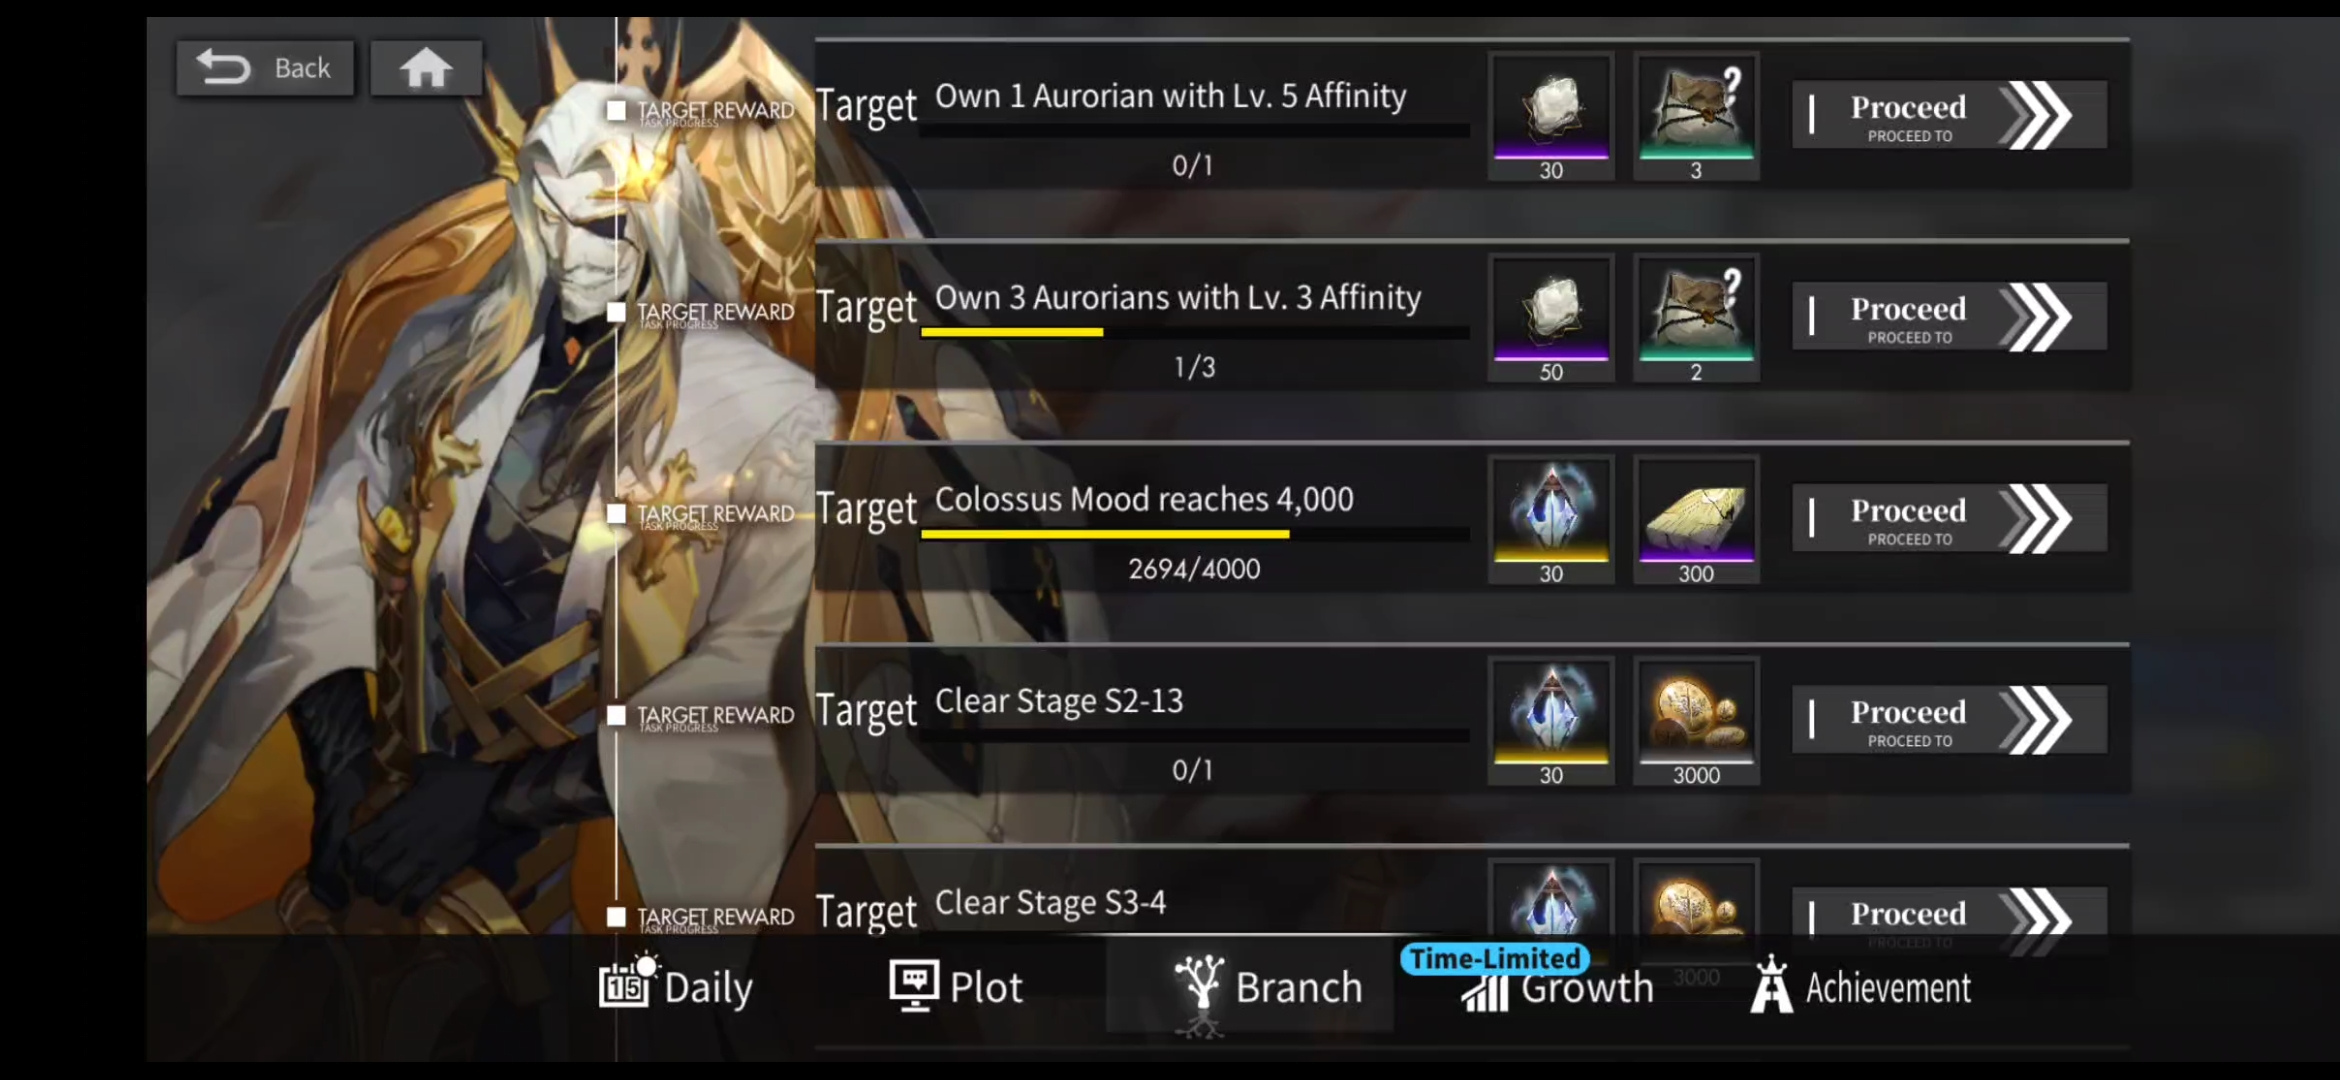Click the Proceed chevrons for Clear Stage S2-13
Screen dimensions: 2340x1080
[x=2038, y=720]
